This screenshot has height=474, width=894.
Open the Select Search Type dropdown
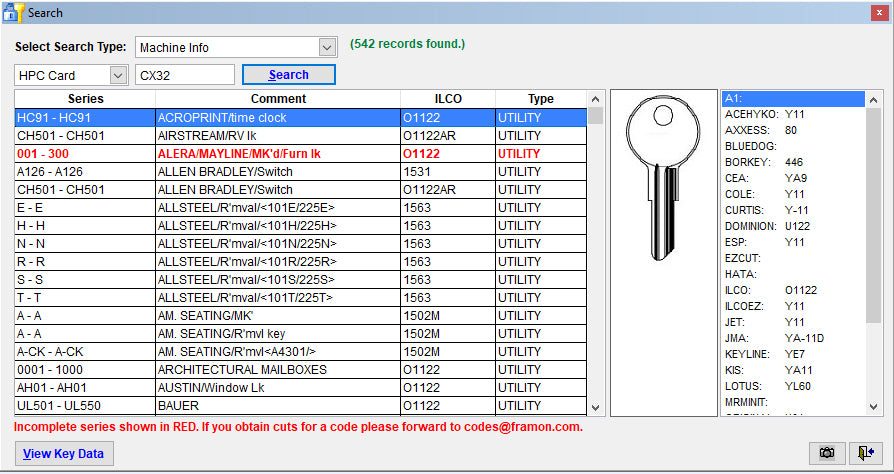[326, 47]
